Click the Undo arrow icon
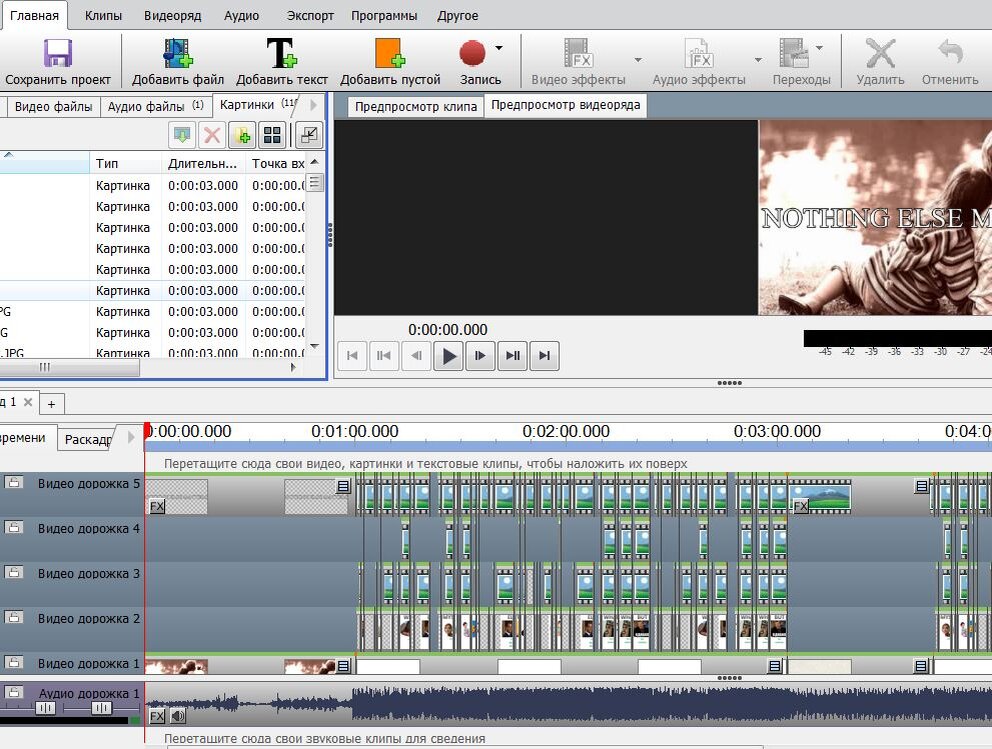 tap(950, 53)
